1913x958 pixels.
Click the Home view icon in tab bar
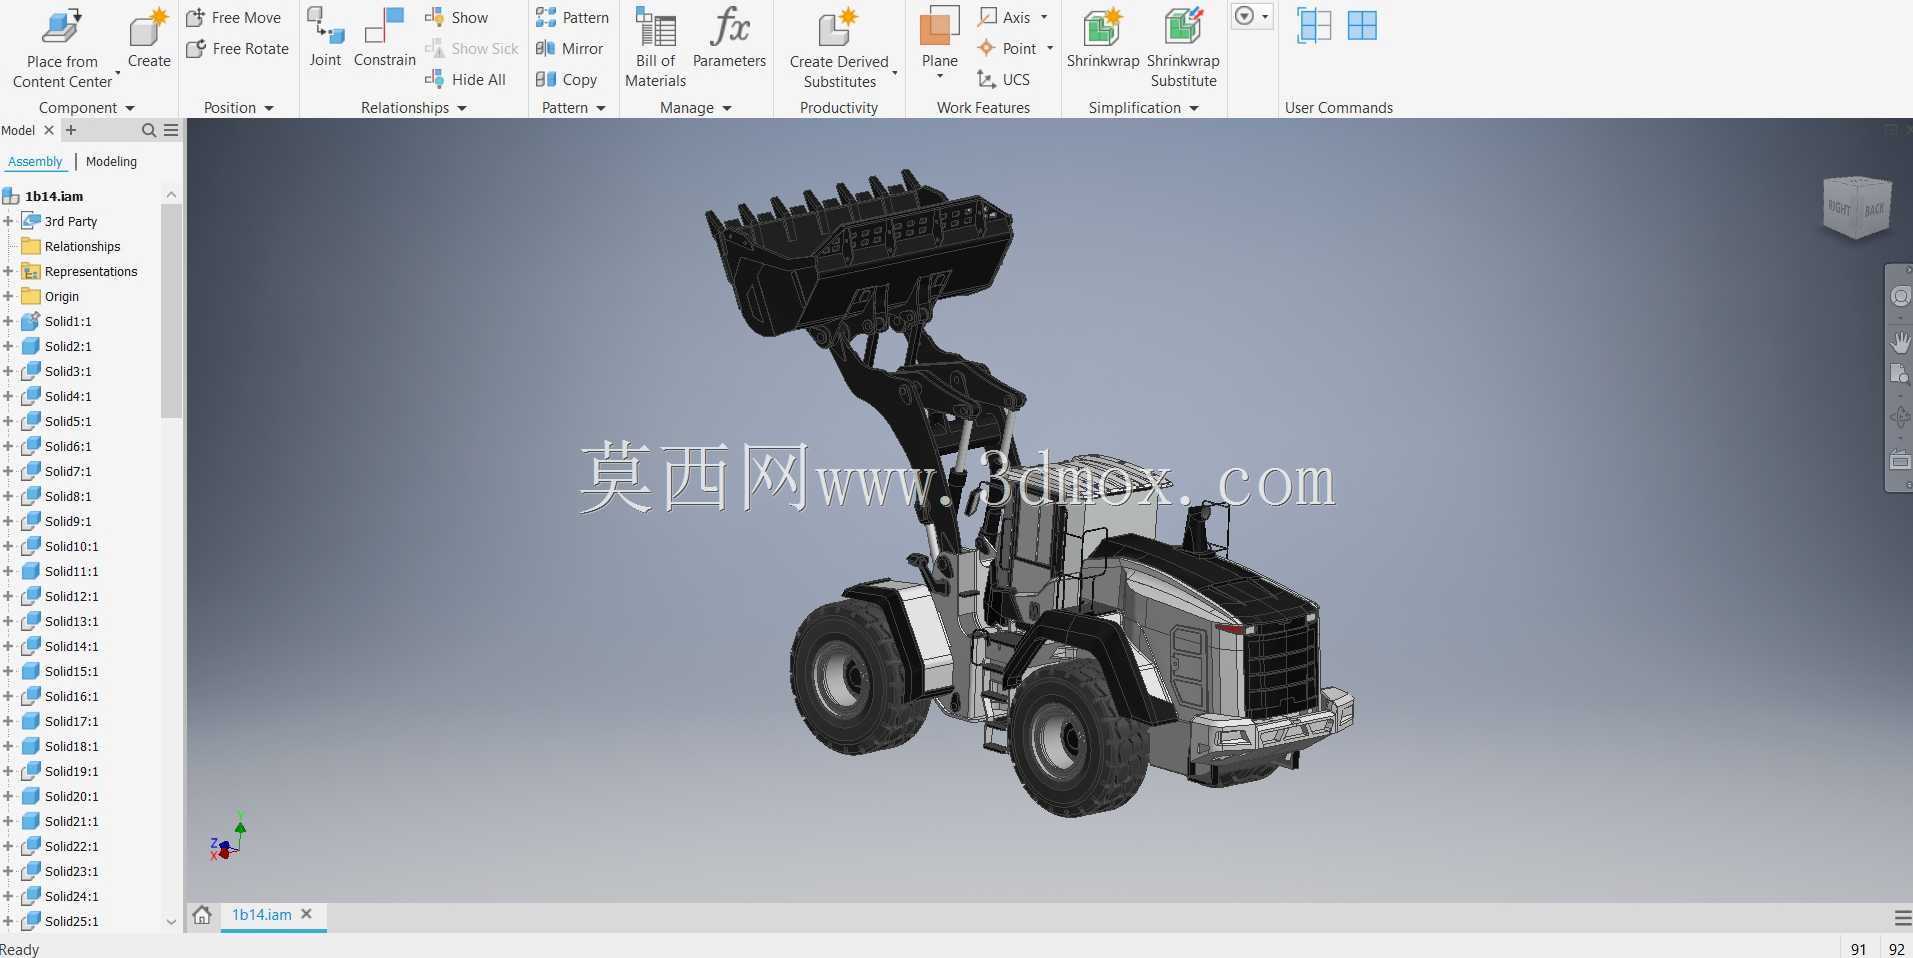tap(202, 915)
